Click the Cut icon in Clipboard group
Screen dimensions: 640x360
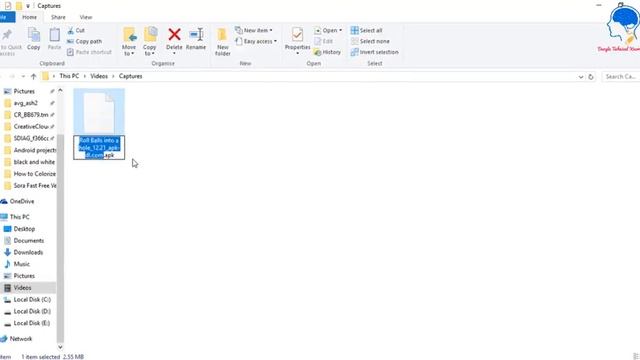point(70,30)
